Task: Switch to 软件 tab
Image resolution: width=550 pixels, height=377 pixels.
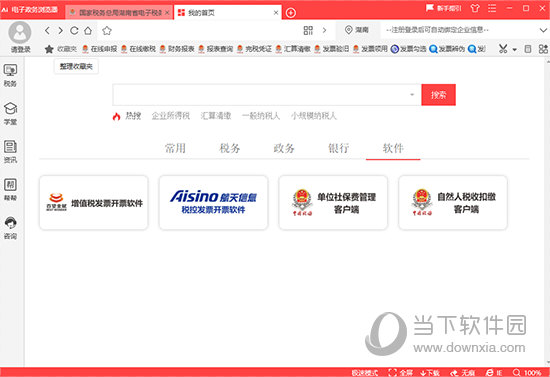Action: 393,148
